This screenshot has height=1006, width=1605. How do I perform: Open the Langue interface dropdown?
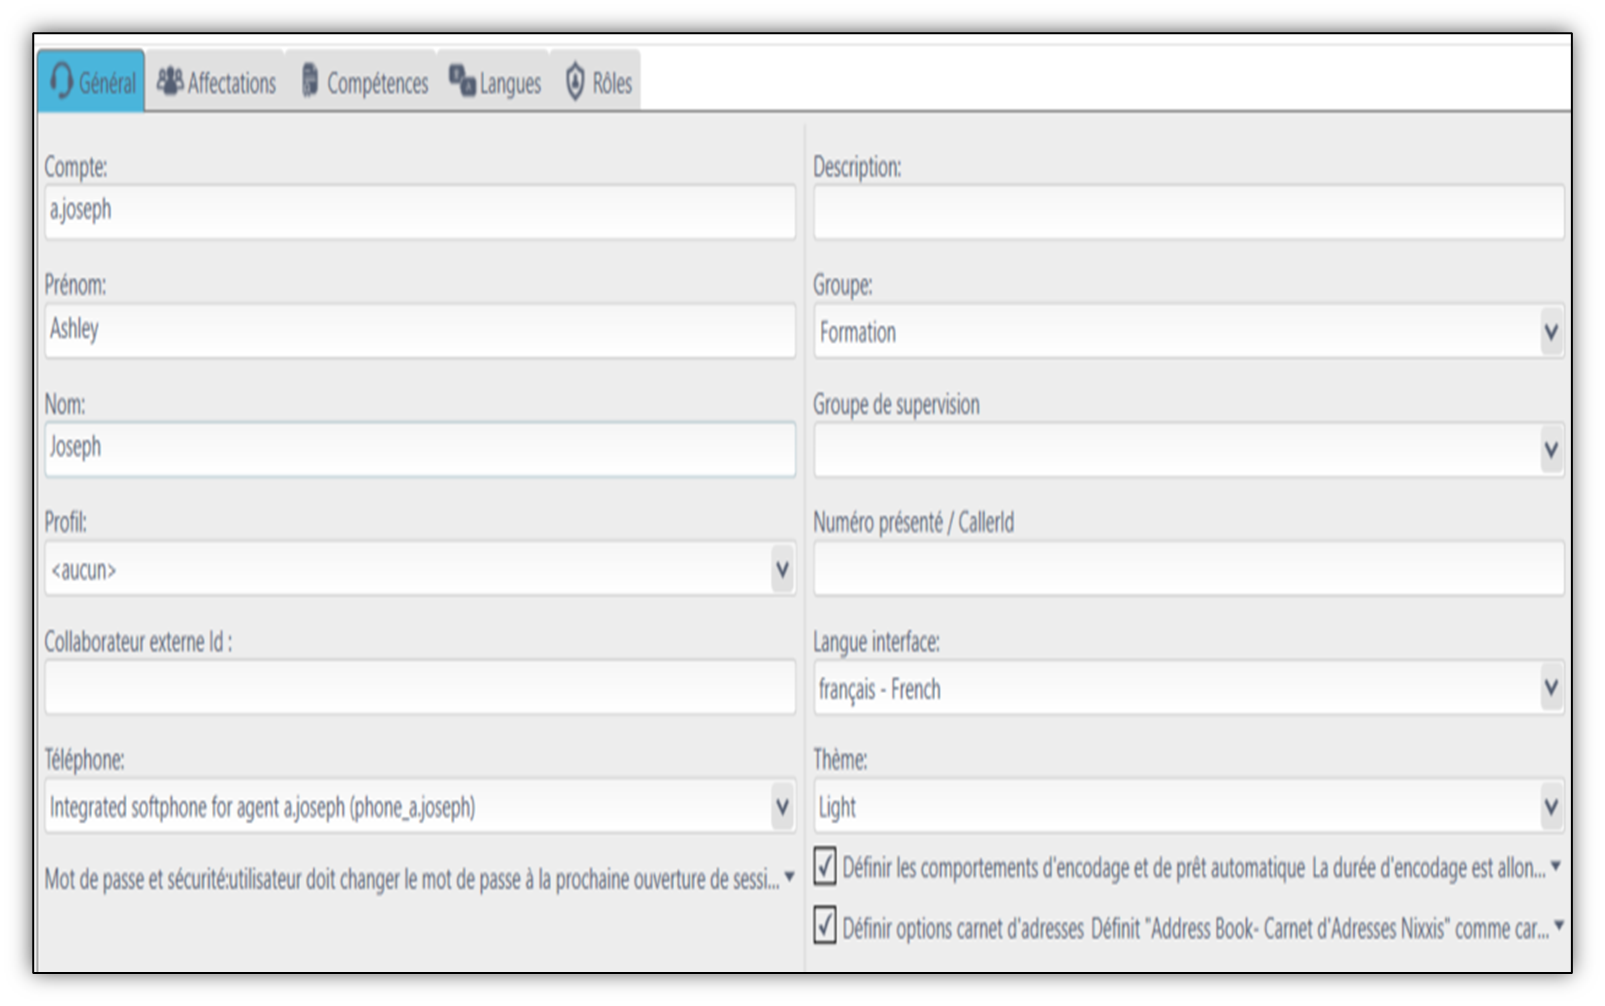click(x=1188, y=688)
